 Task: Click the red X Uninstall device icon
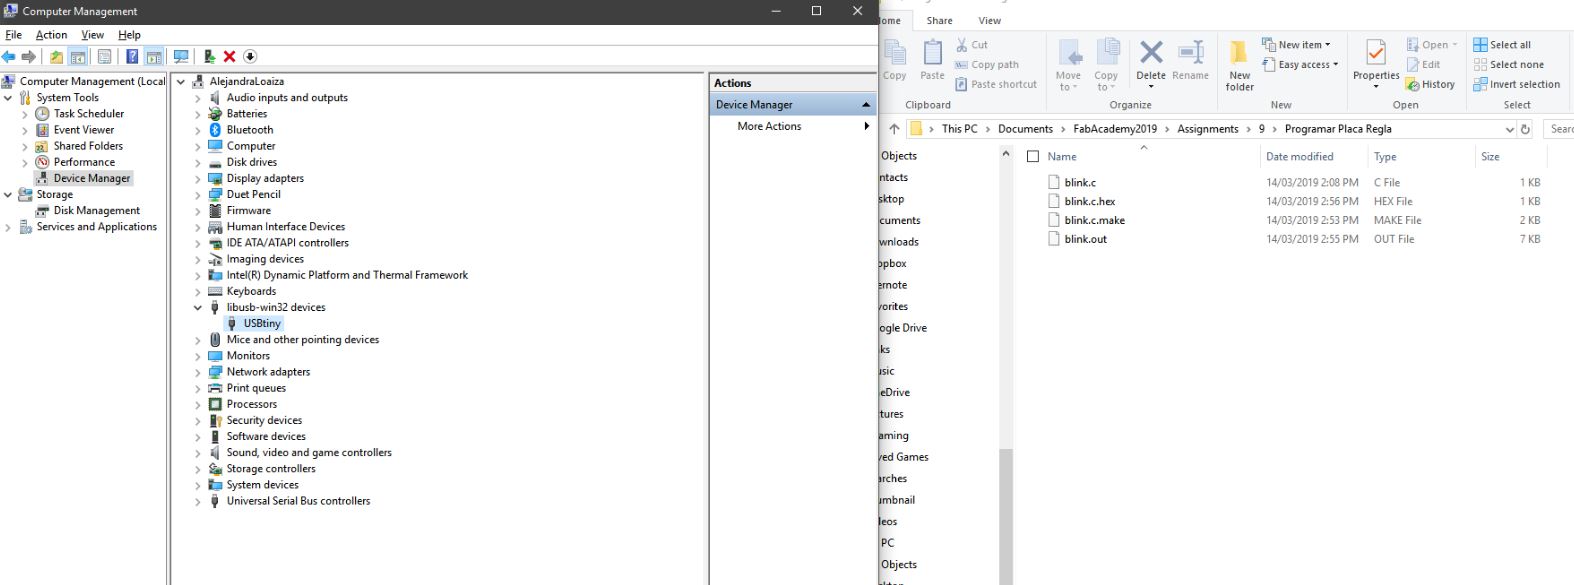click(229, 57)
